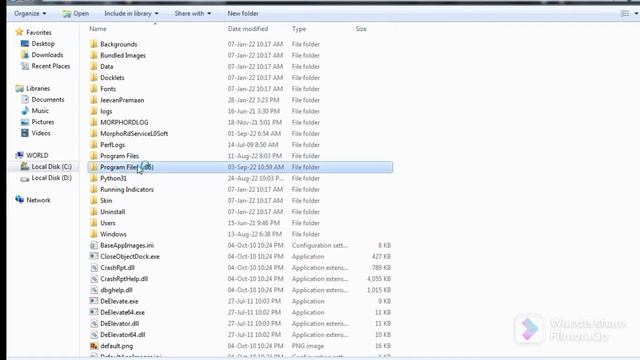Image resolution: width=640 pixels, height=360 pixels.
Task: Sort by Date modified column header
Action: pos(248,29)
